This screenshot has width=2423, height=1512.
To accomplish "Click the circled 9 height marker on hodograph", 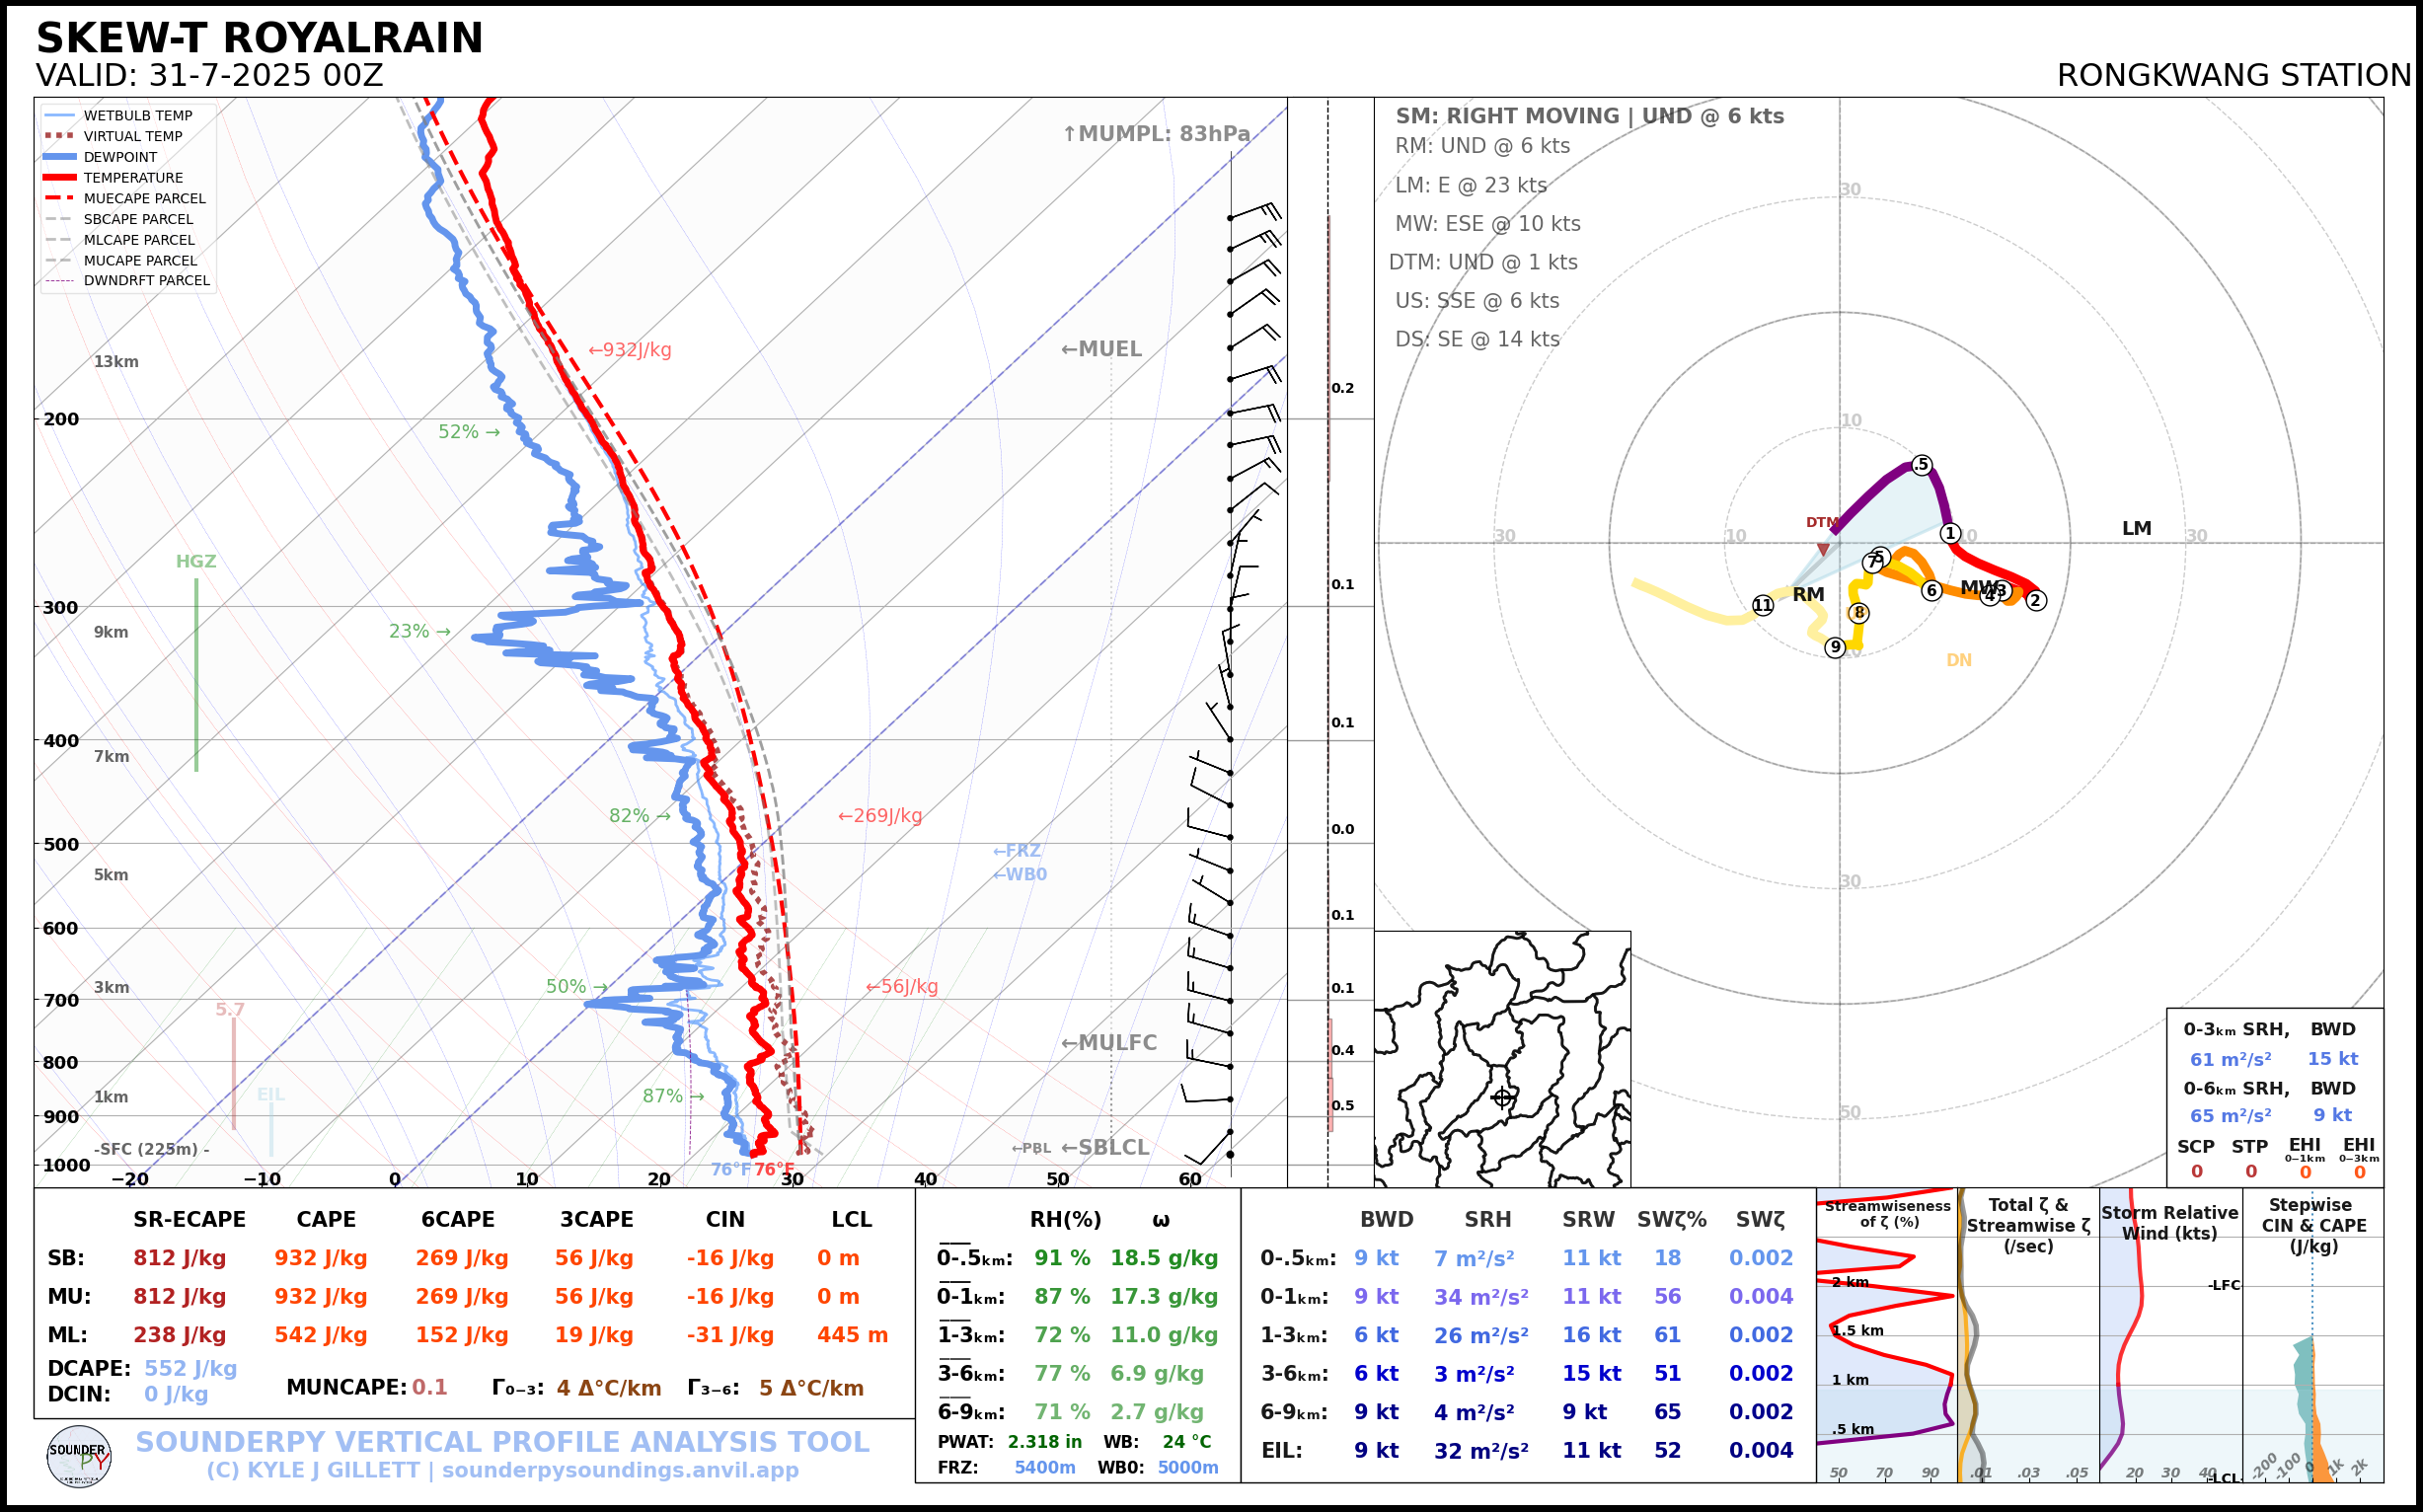I will click(x=1834, y=647).
